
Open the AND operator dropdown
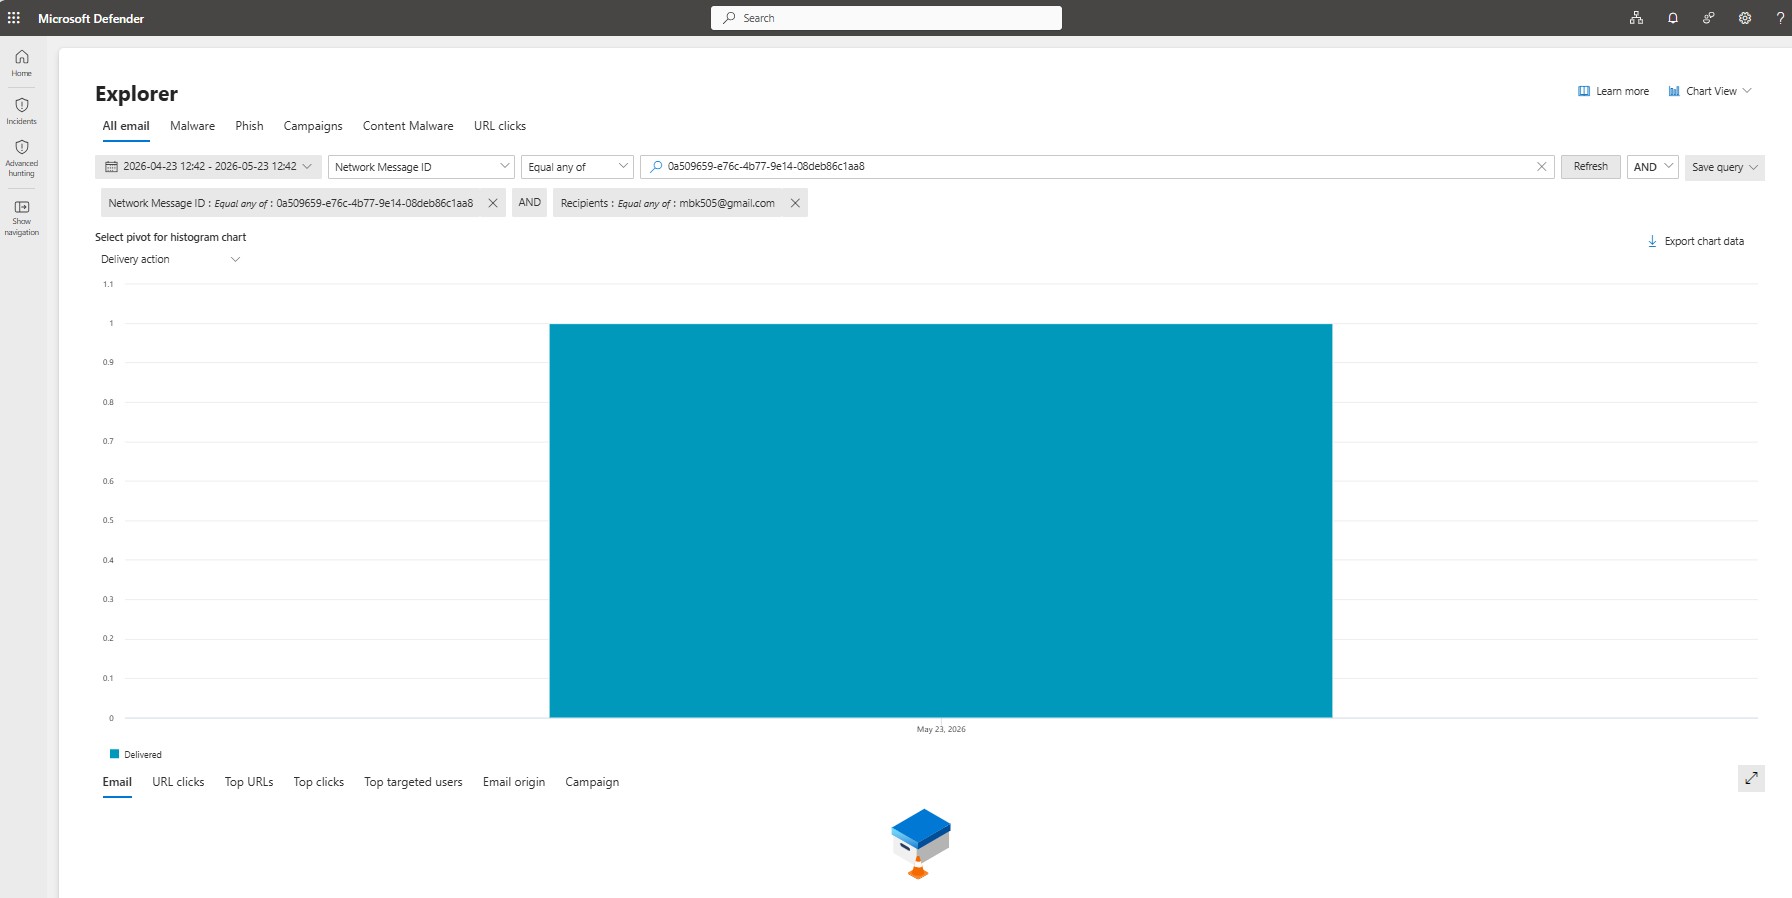pyautogui.click(x=1652, y=167)
